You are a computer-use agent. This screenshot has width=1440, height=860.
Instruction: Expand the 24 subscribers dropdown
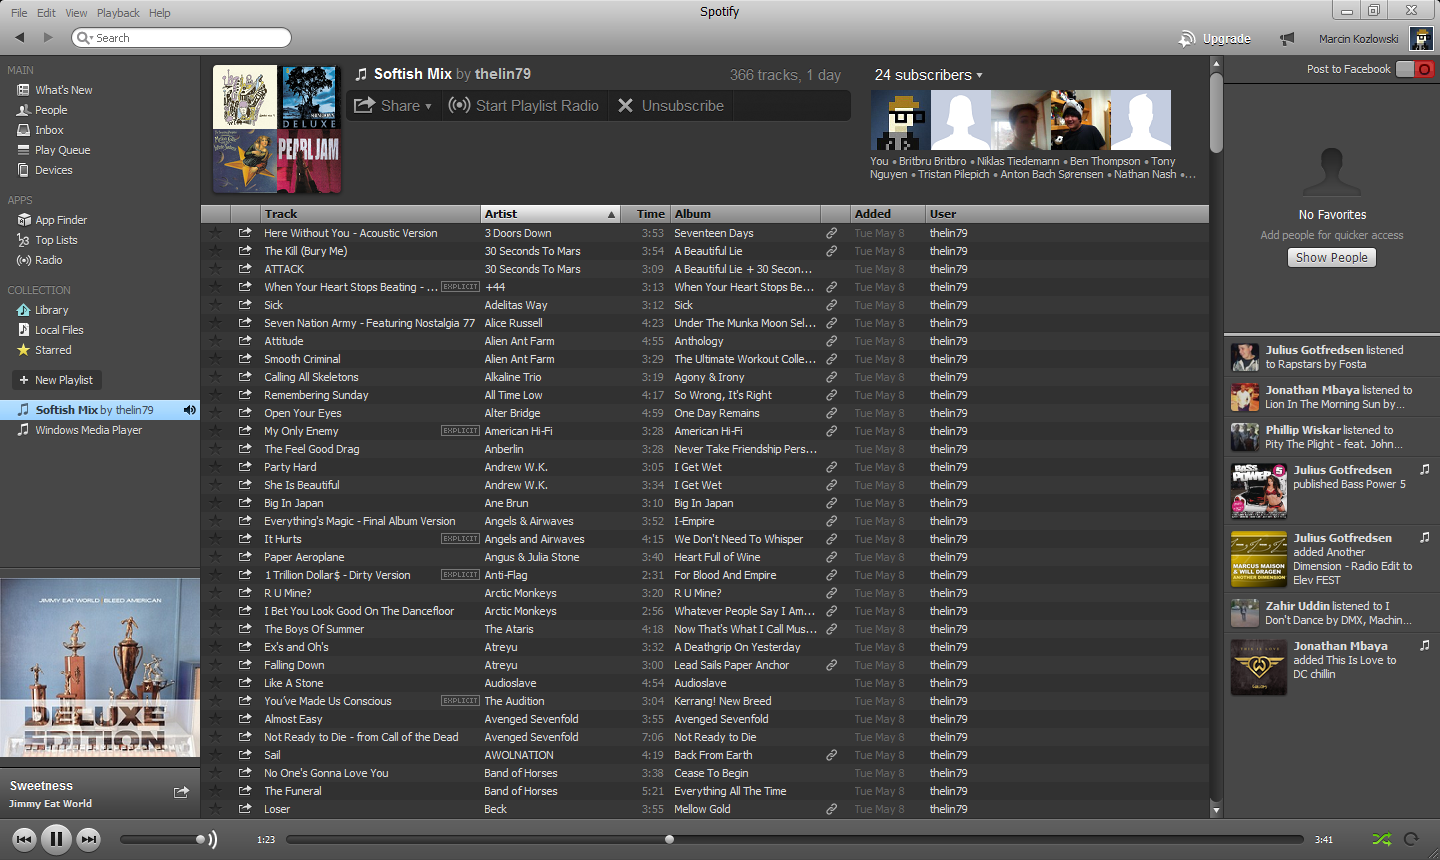coord(929,75)
